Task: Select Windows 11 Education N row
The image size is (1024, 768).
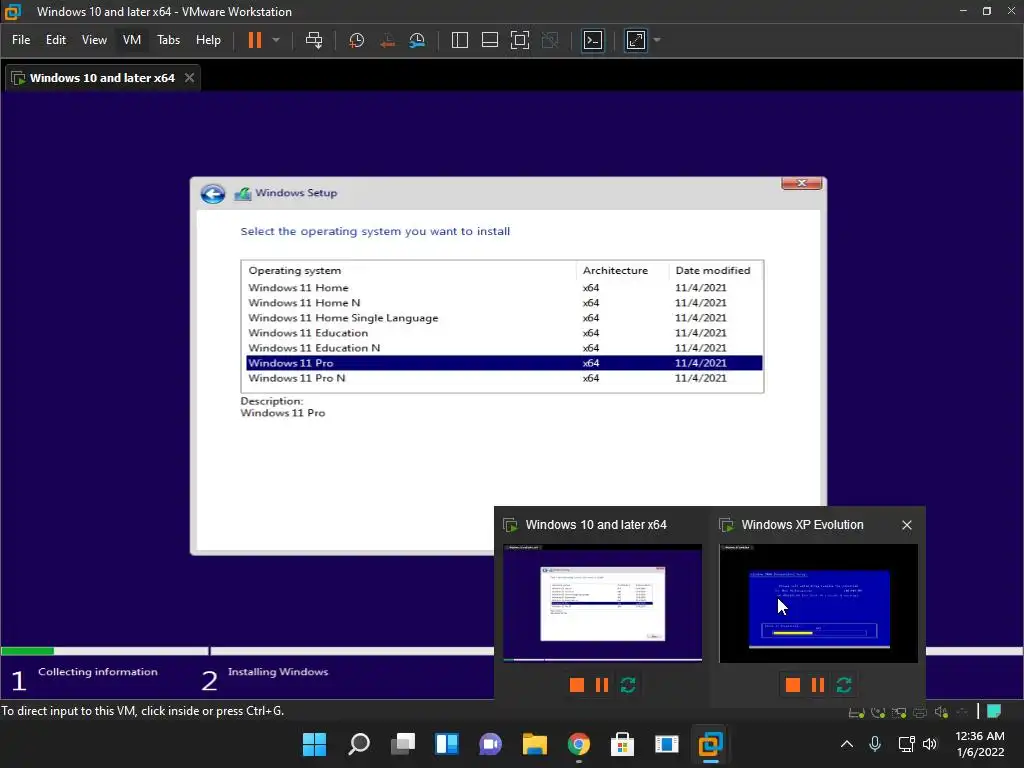Action: tap(504, 347)
